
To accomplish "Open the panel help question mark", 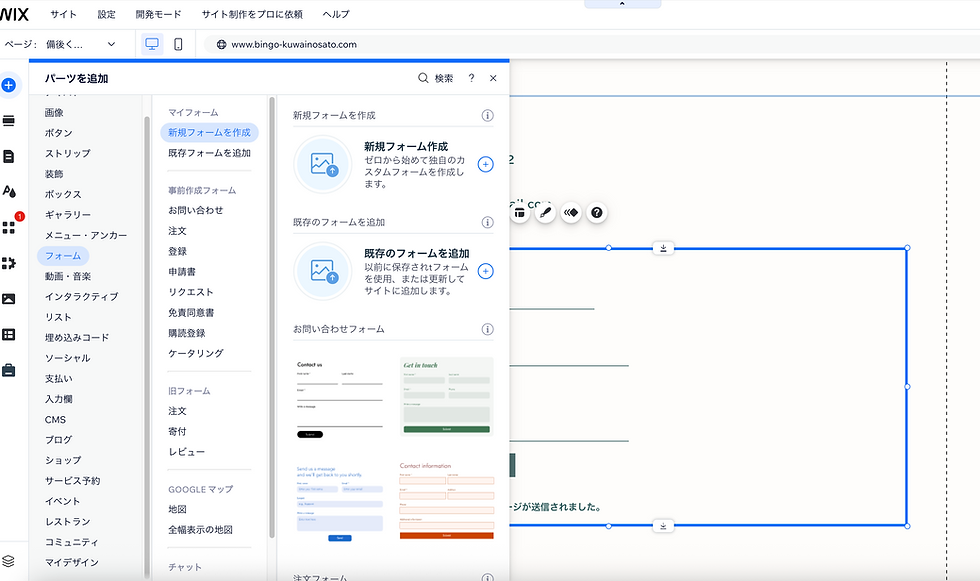I will [471, 78].
